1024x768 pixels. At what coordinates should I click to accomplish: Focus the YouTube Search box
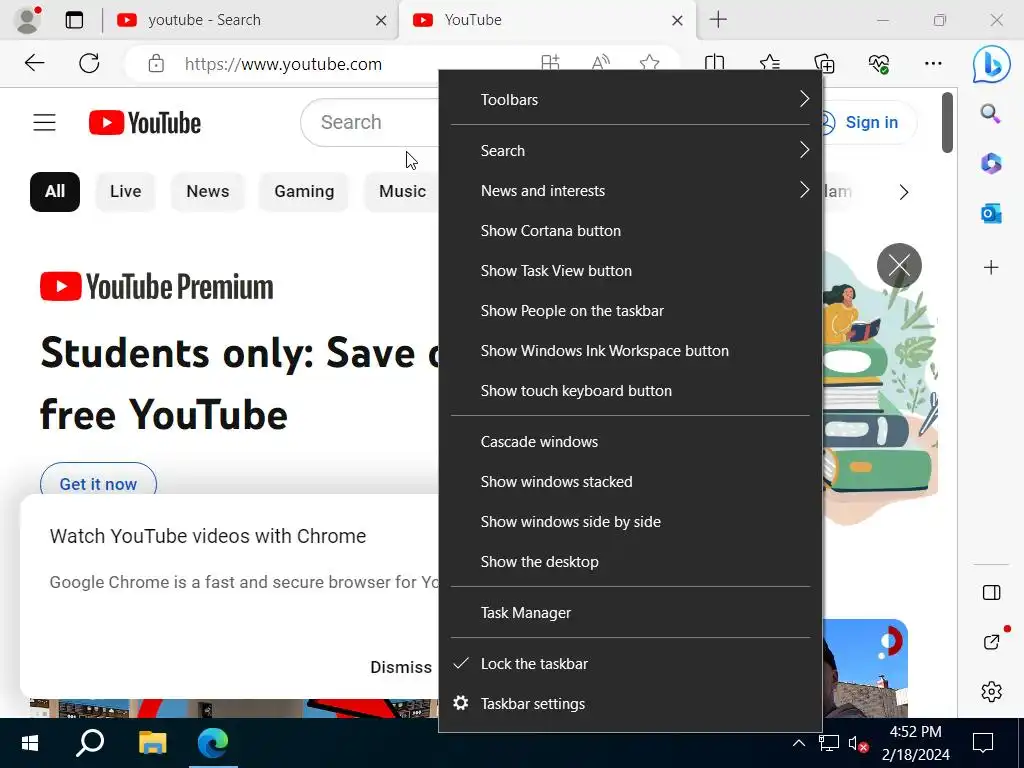point(370,122)
